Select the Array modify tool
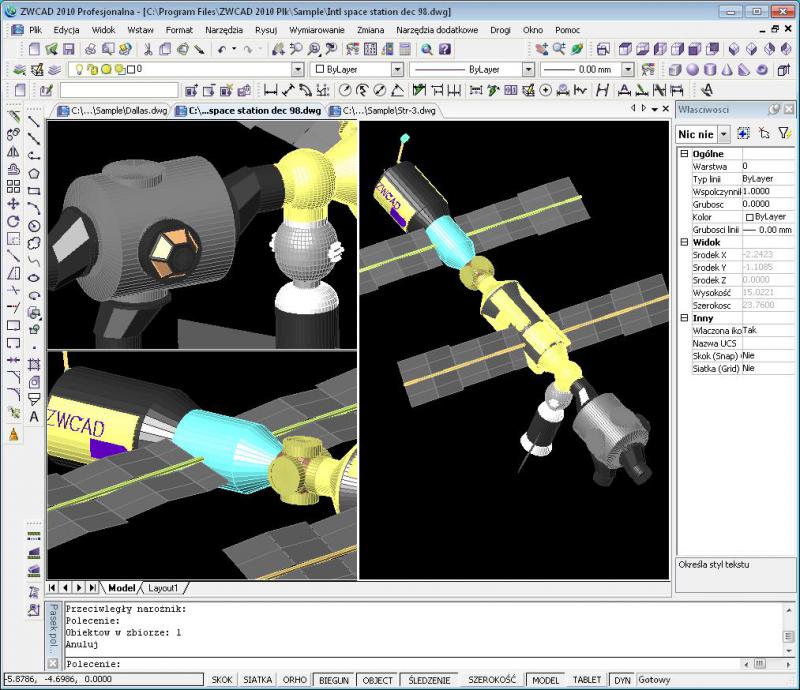Image resolution: width=800 pixels, height=690 pixels. [x=13, y=186]
